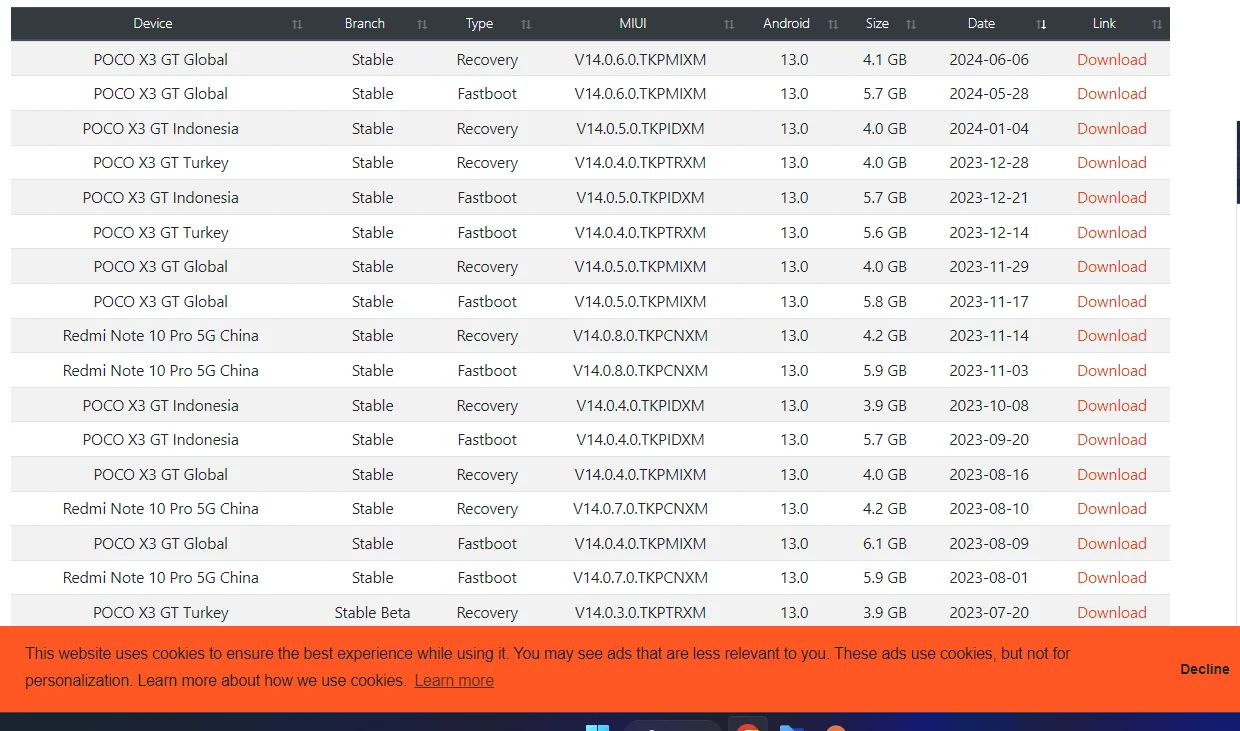Image resolution: width=1240 pixels, height=731 pixels.
Task: Download the ROM dated 2023-11-17
Action: [x=1112, y=301]
